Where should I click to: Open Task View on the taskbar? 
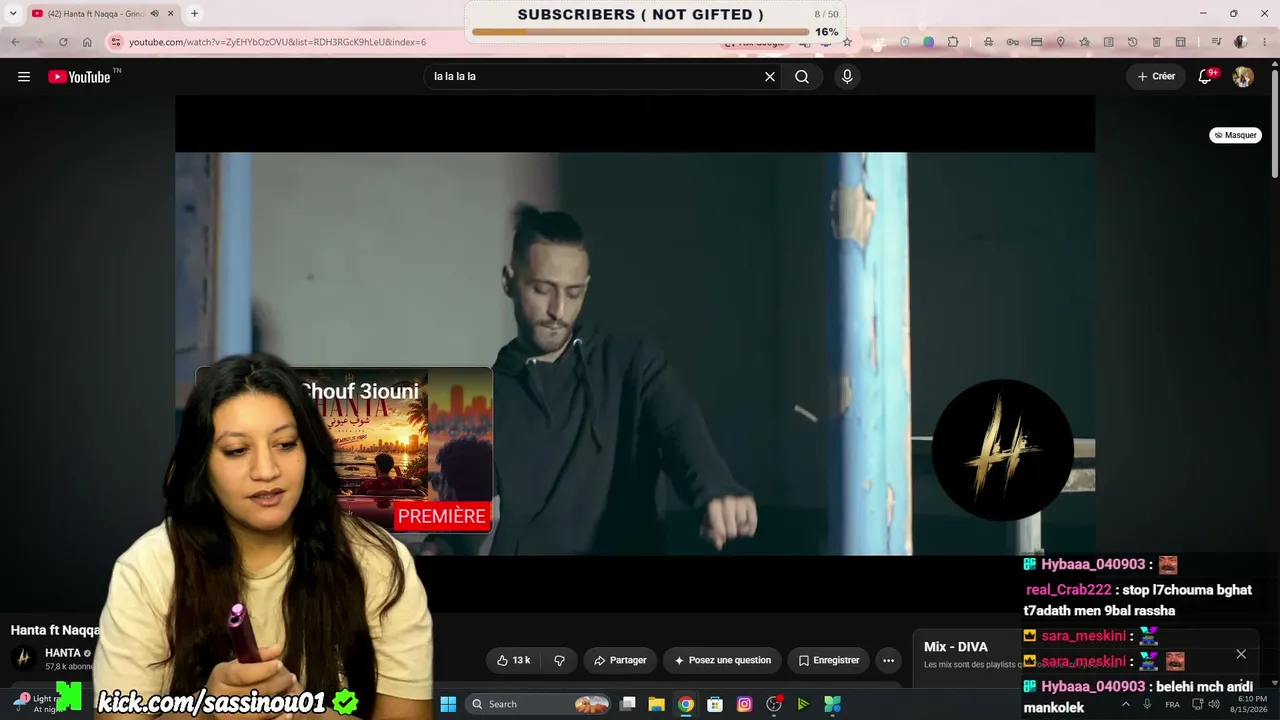point(628,704)
